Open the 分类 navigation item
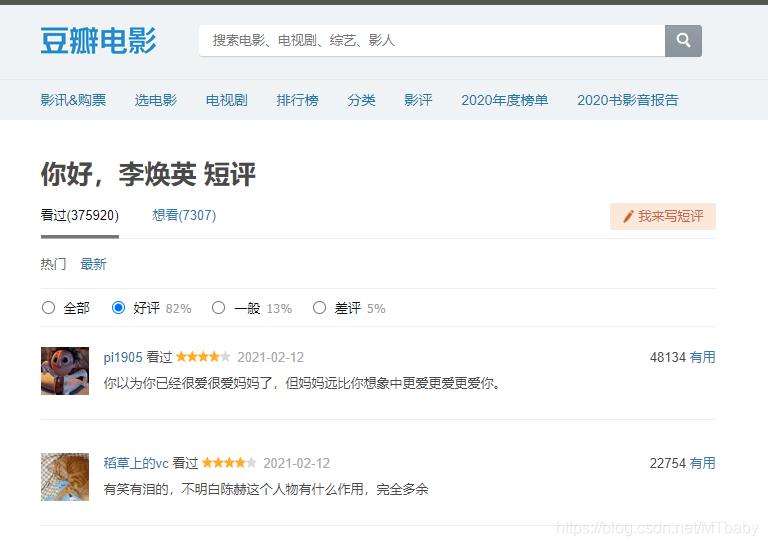 click(361, 100)
